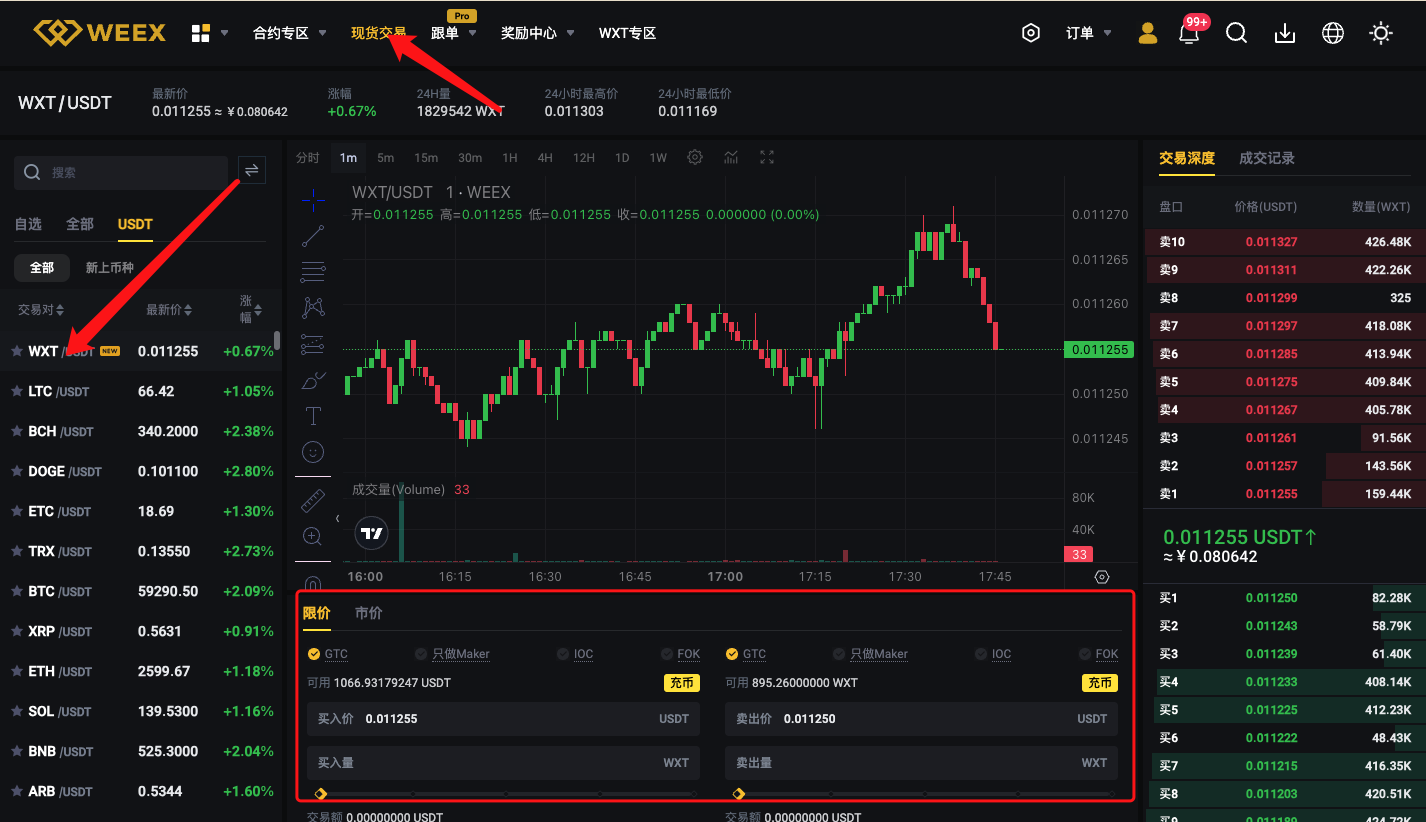Open the user account profile icon
This screenshot has width=1426, height=822.
[x=1148, y=33]
